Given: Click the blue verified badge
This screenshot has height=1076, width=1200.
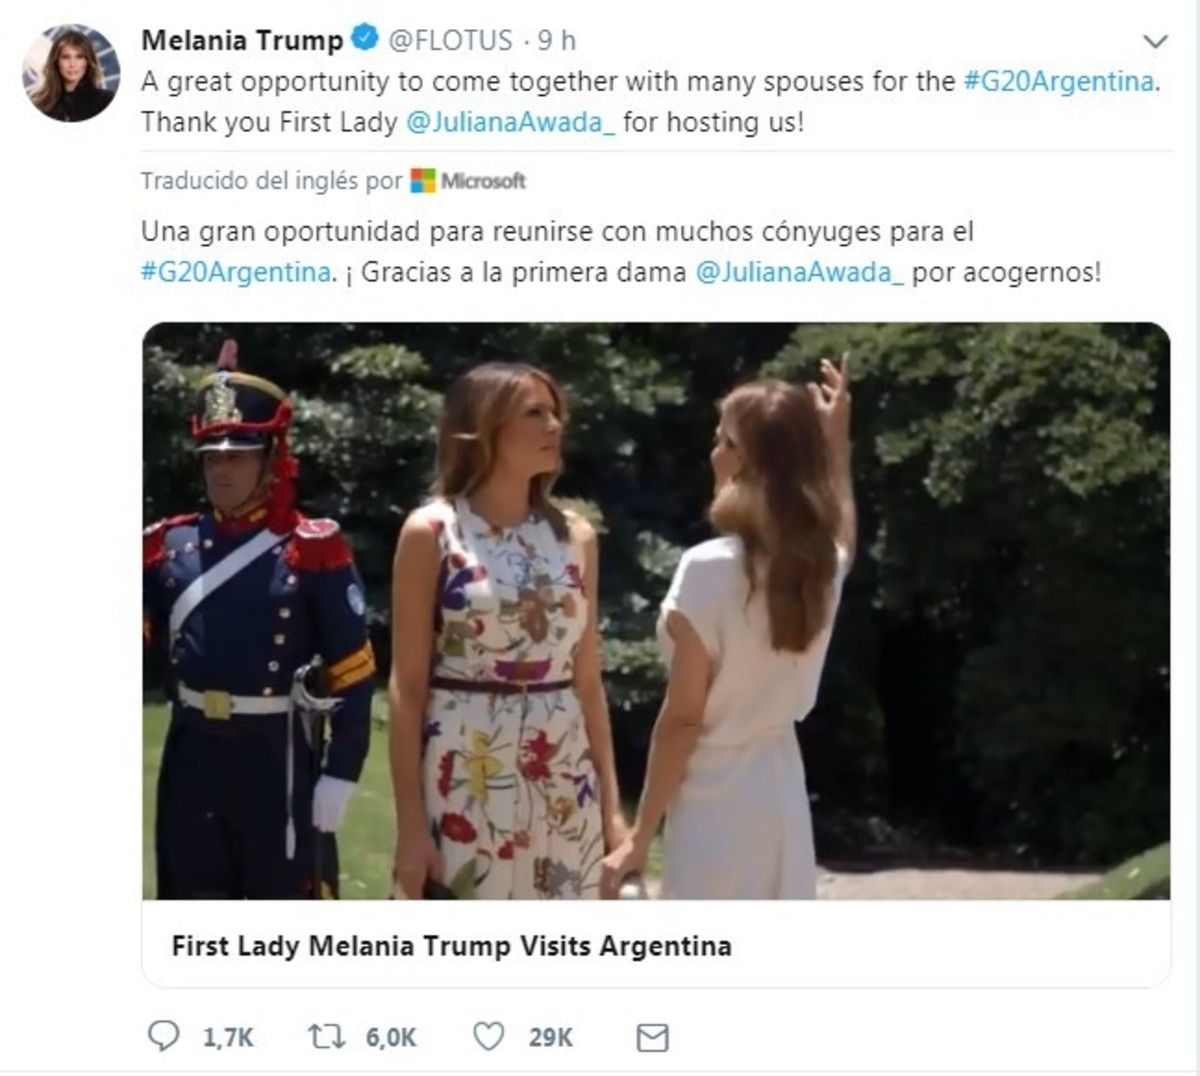Looking at the screenshot, I should tap(364, 40).
